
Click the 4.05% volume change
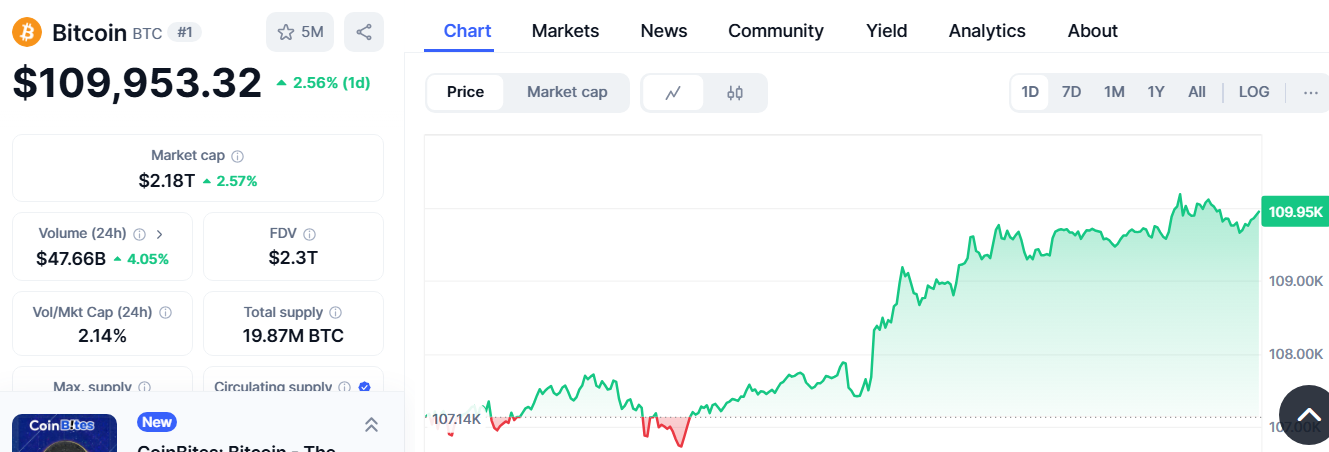tap(140, 259)
